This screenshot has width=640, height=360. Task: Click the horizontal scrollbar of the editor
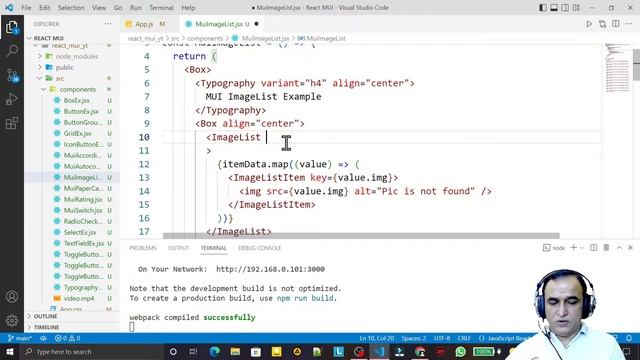[361, 236]
